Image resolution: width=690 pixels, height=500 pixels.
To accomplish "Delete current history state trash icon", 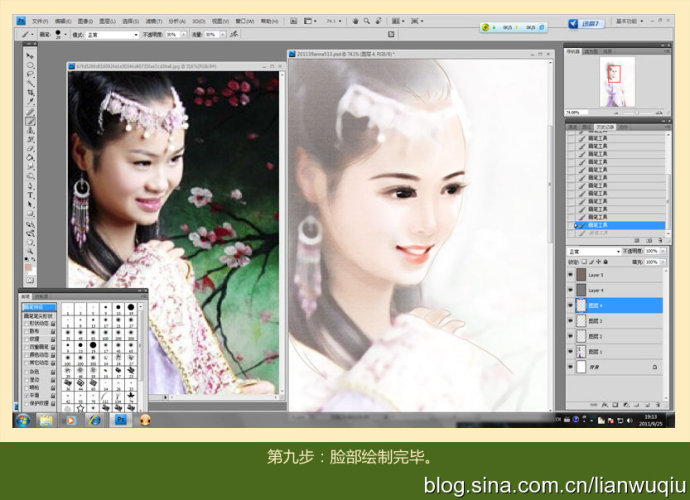I will click(x=660, y=240).
